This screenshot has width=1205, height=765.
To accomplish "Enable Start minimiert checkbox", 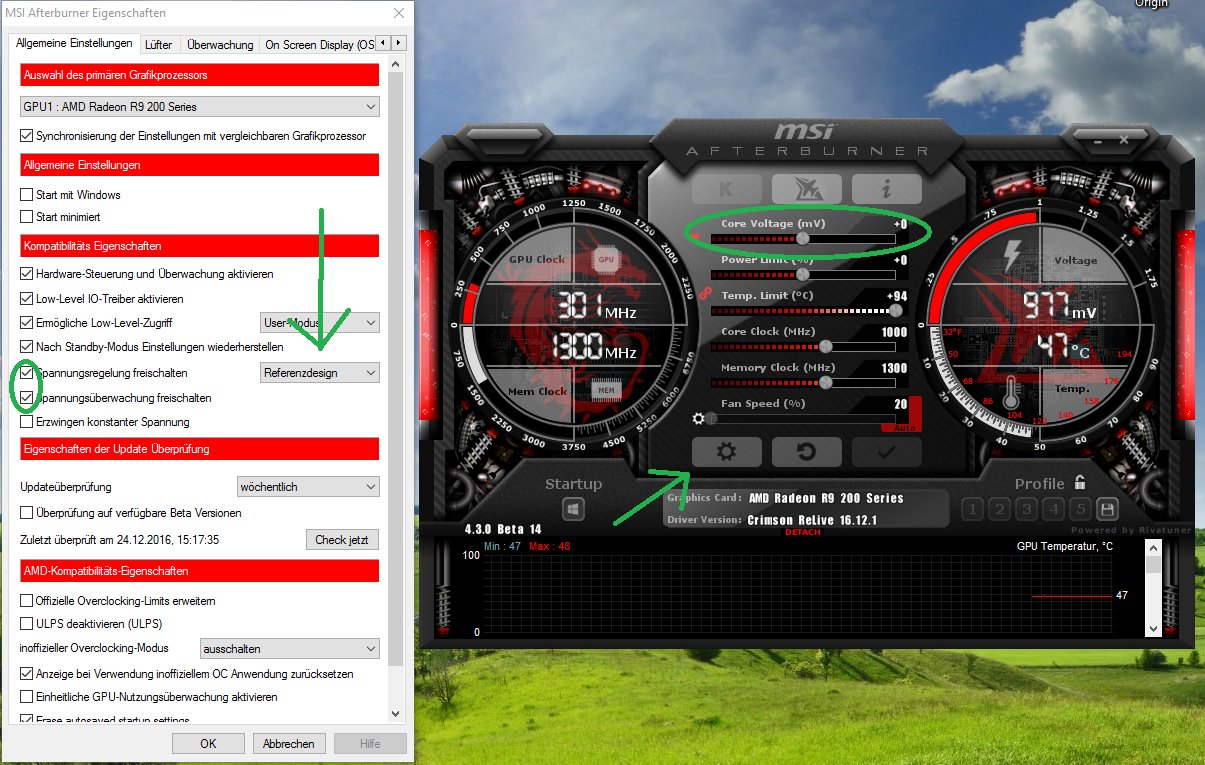I will 27,217.
